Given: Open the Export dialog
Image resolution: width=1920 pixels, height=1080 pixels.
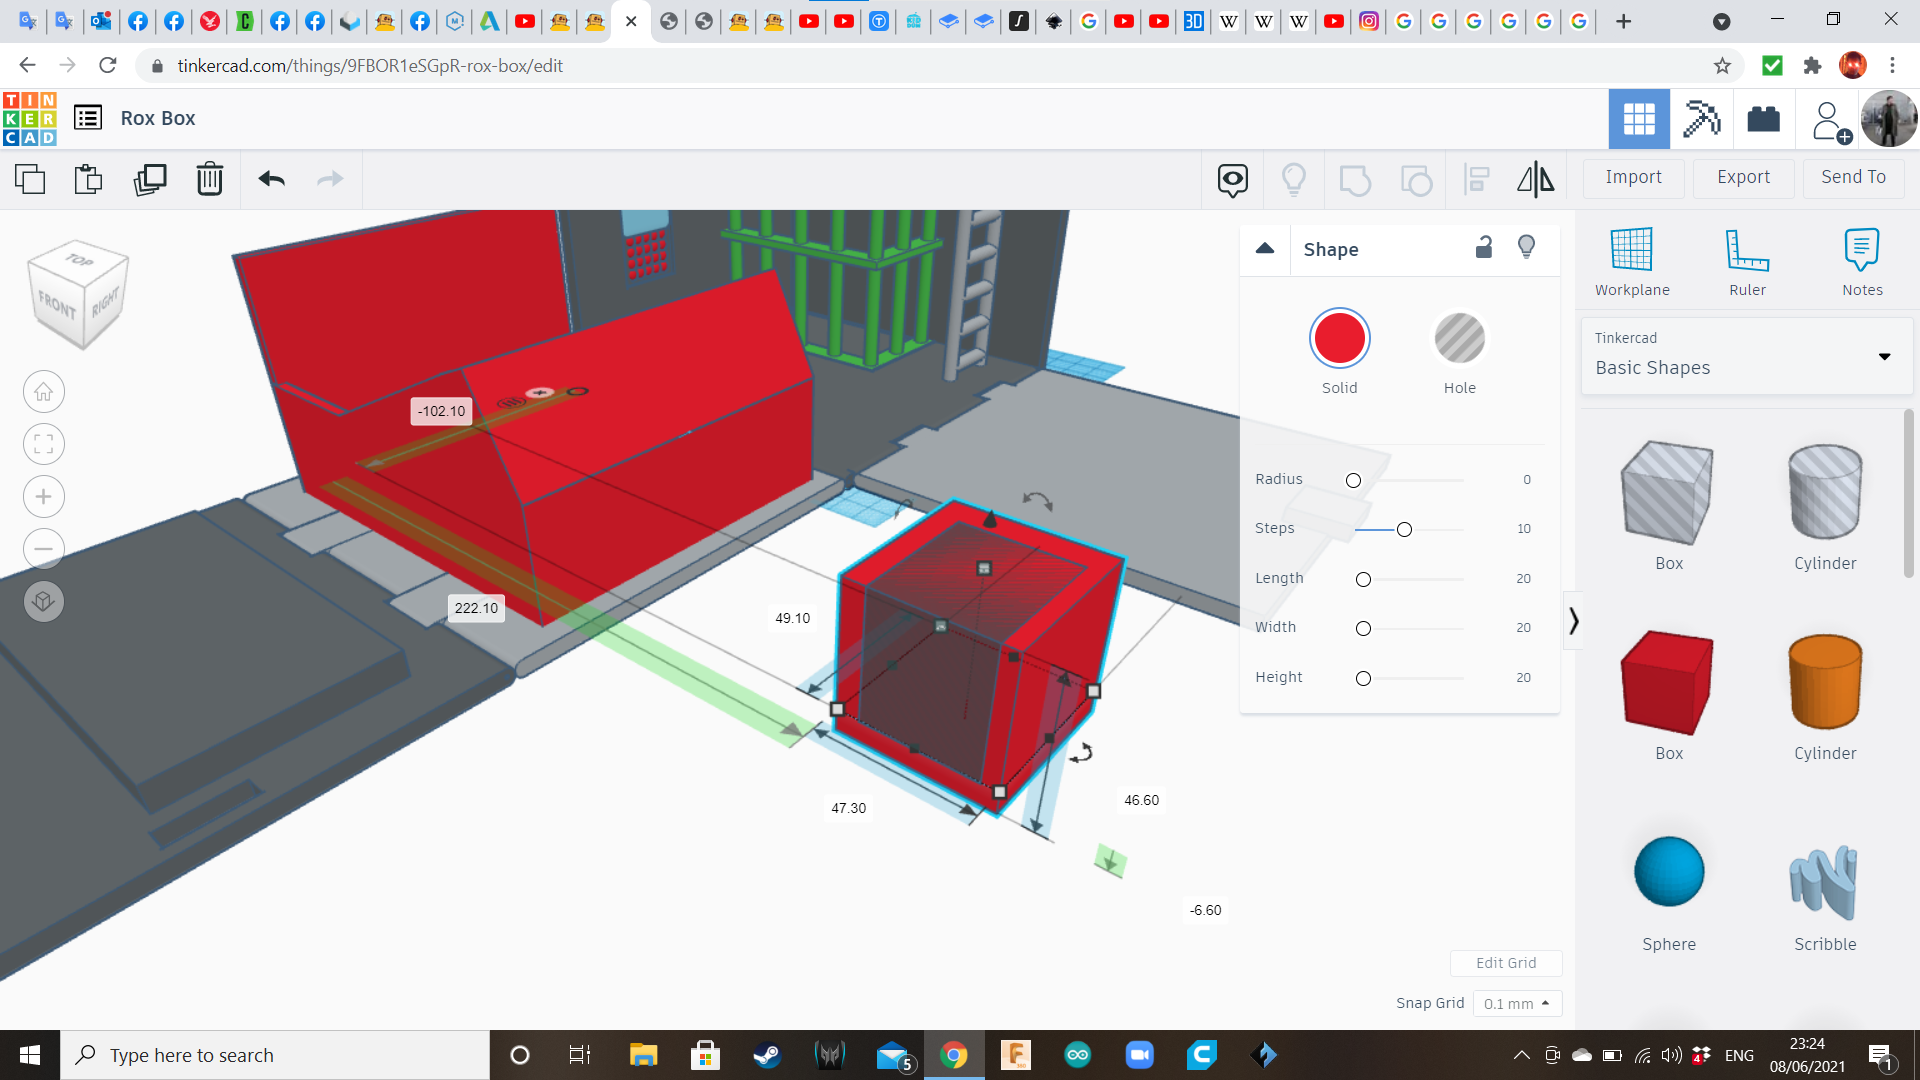Looking at the screenshot, I should [x=1743, y=177].
